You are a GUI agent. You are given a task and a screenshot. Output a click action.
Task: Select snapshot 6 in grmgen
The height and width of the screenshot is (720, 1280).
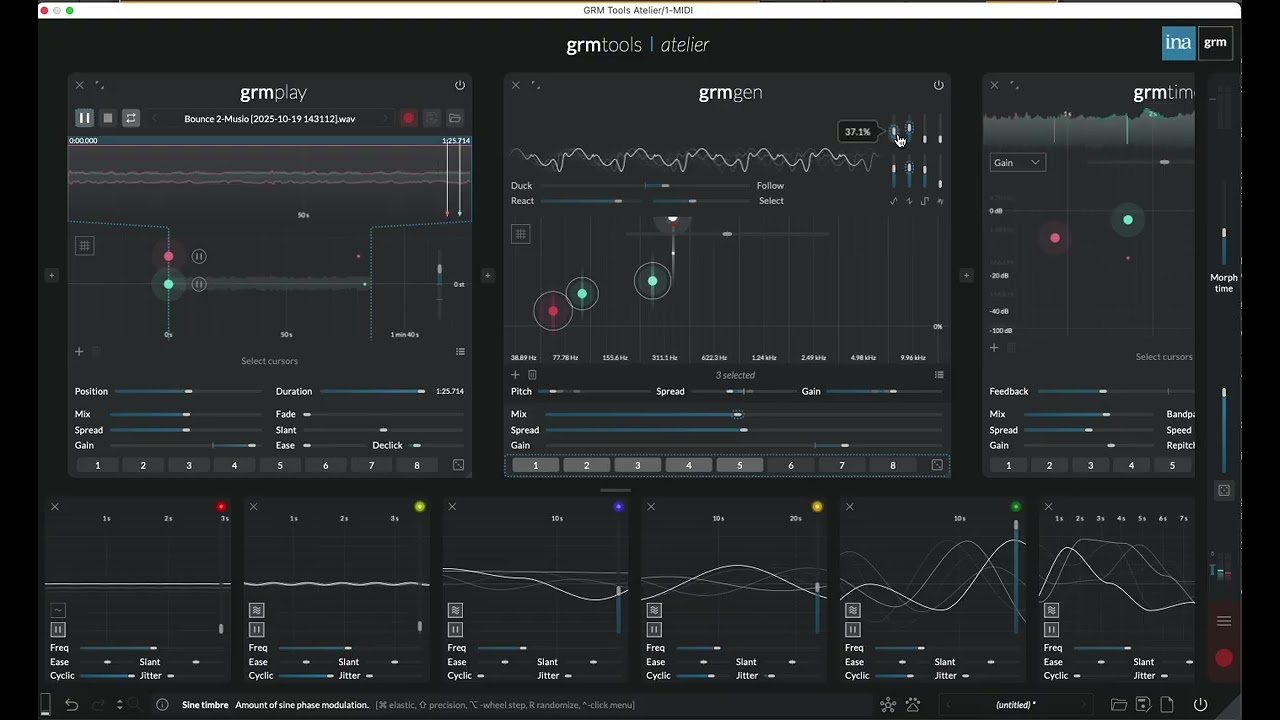point(791,465)
